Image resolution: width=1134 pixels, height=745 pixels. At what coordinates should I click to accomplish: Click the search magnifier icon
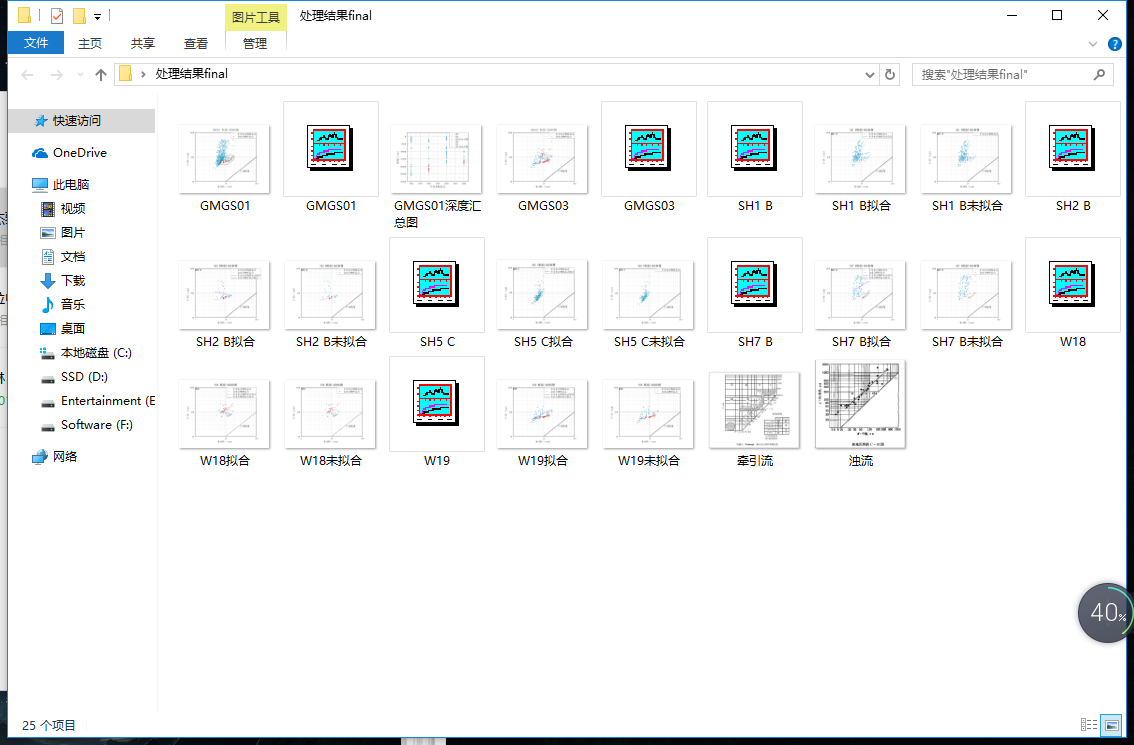pos(1099,74)
